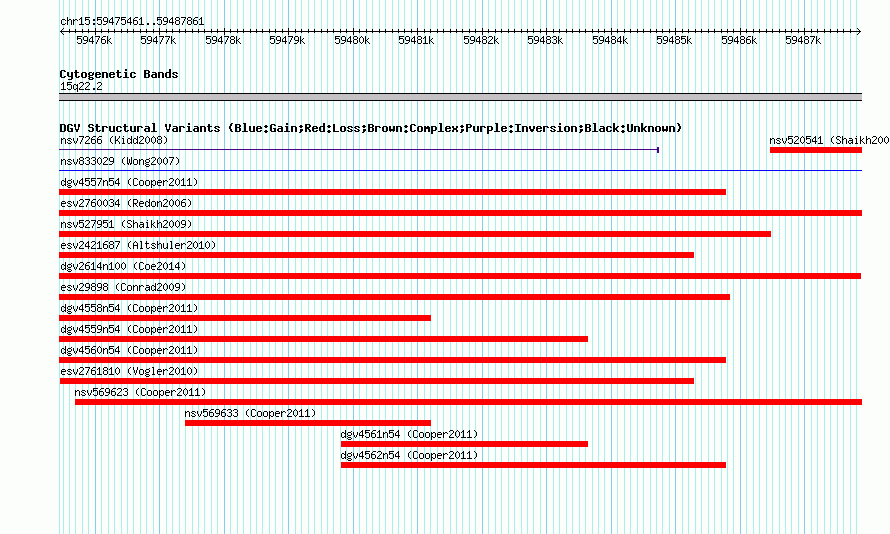Select the esv2760034 (Redon2006) label
This screenshot has width=890, height=534.
[x=126, y=203]
